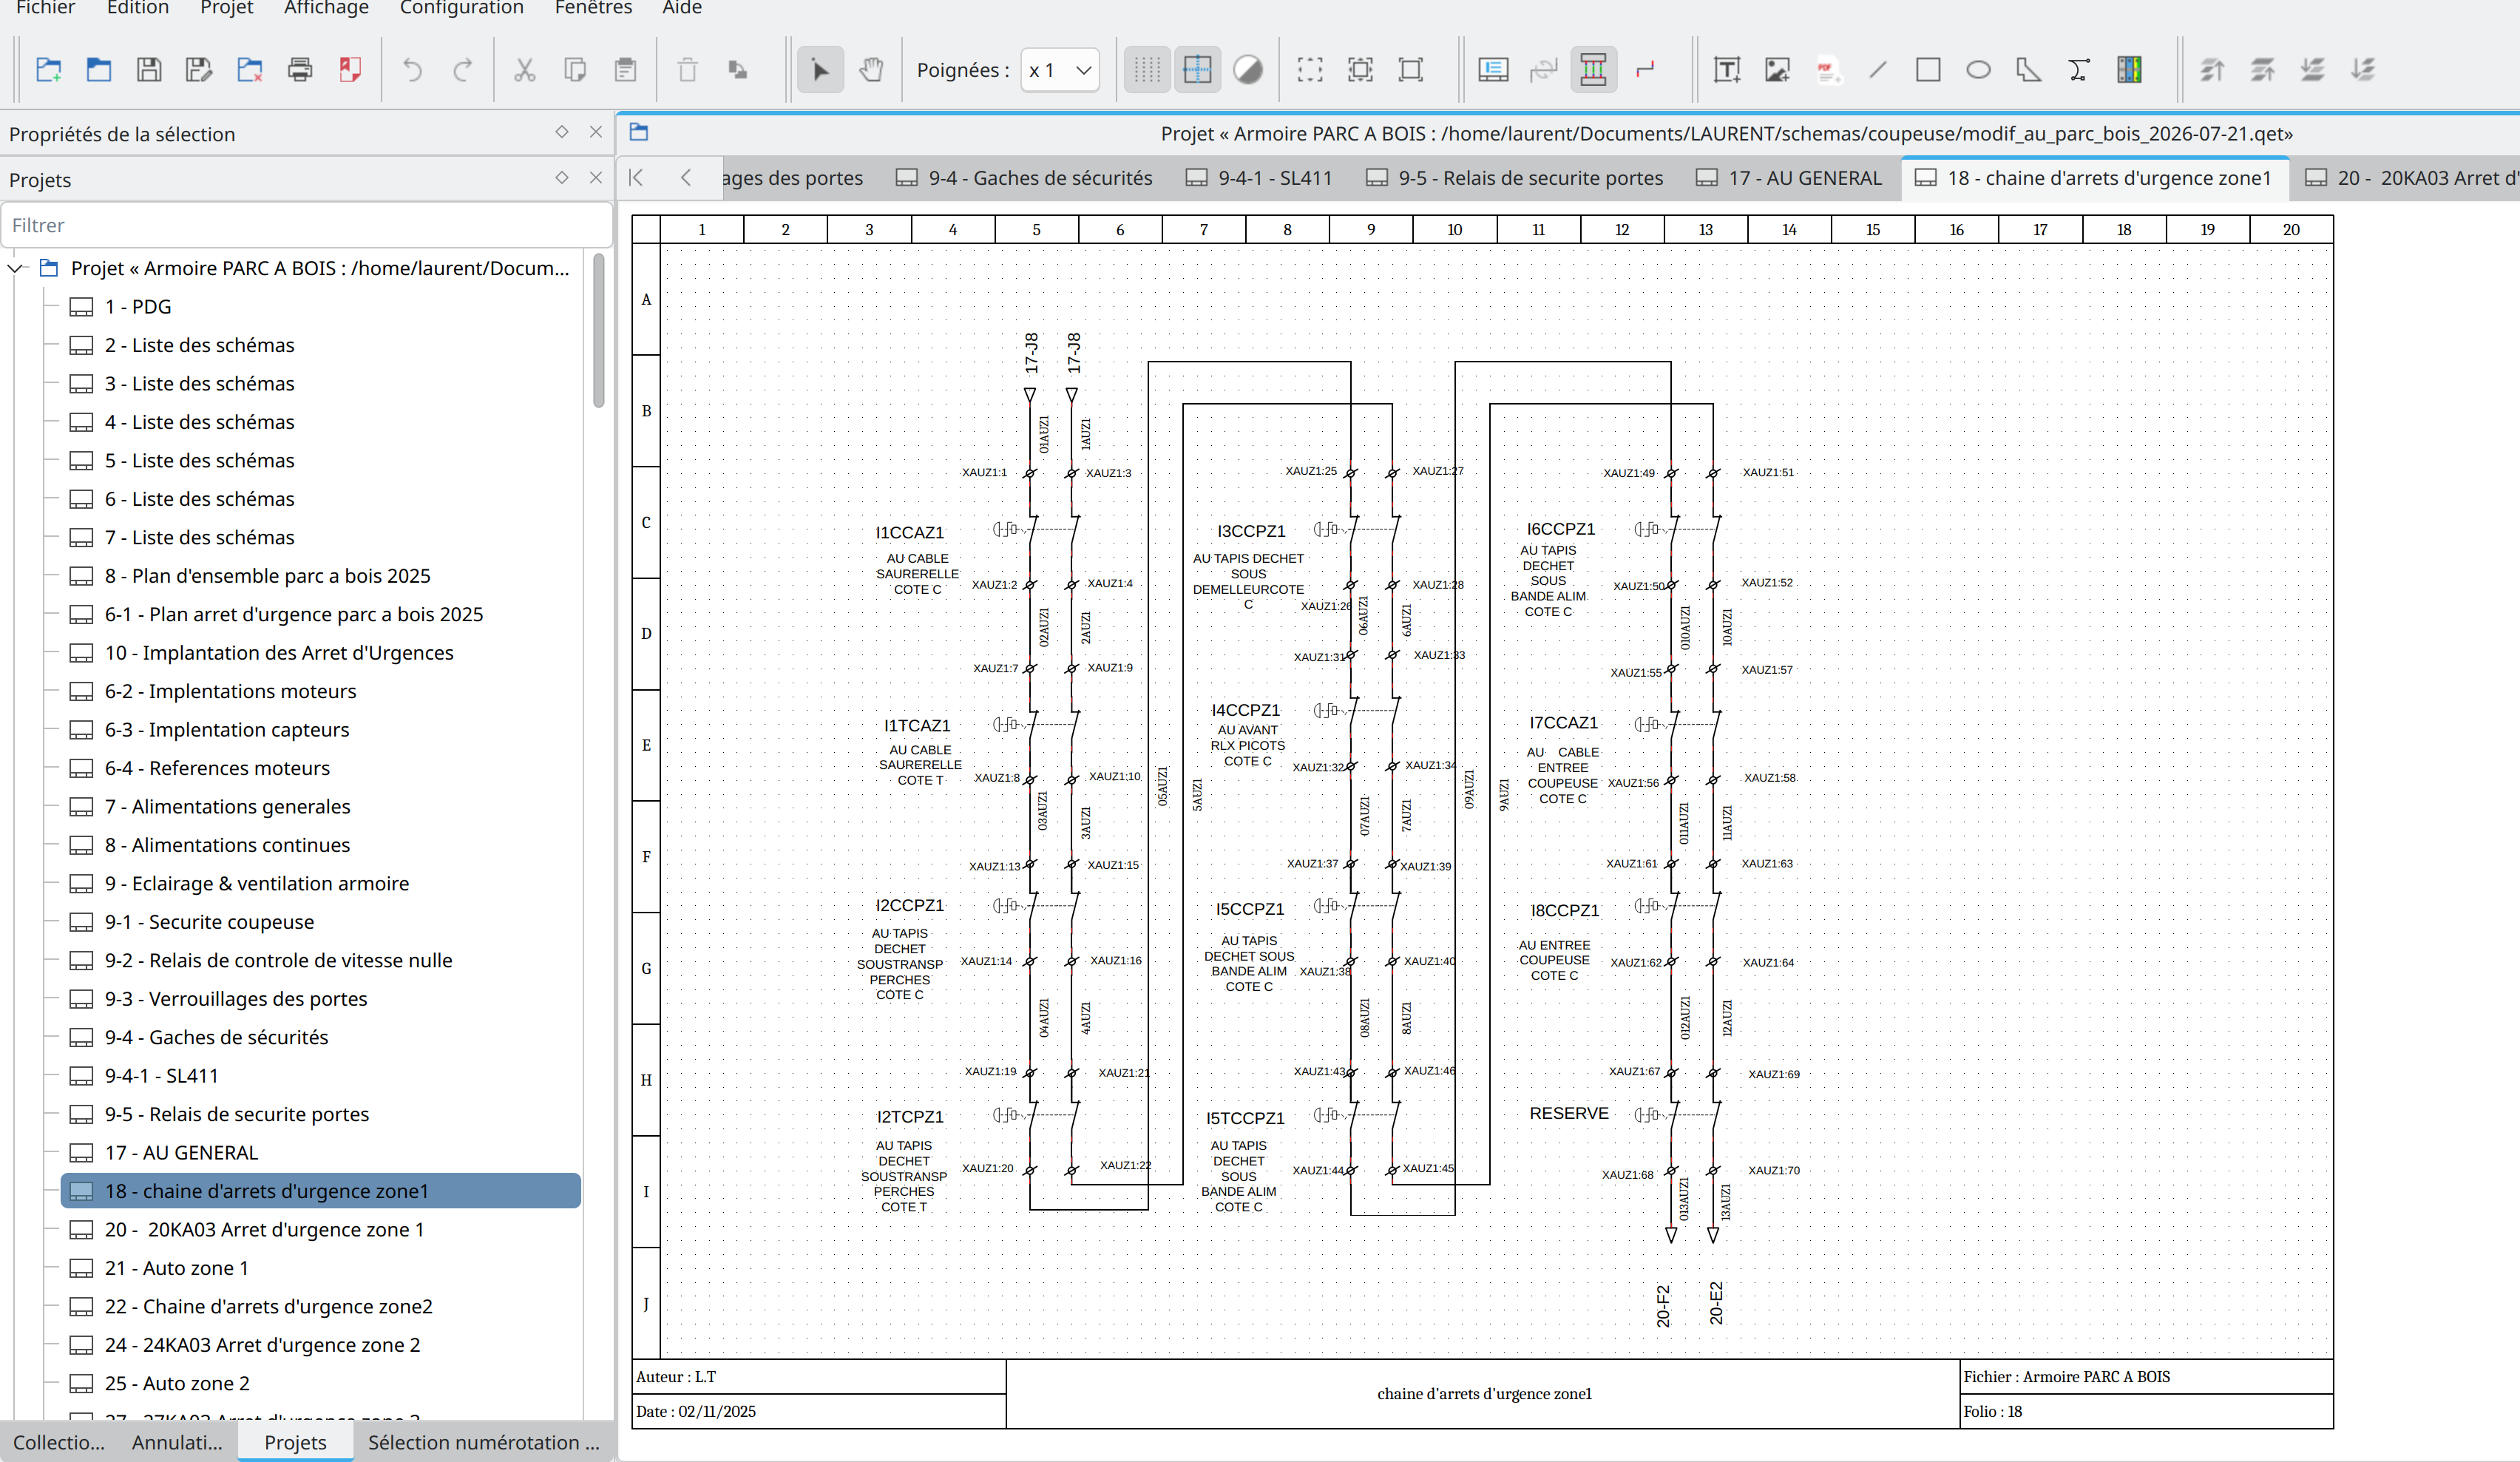Click the terminal strip icon

(2129, 70)
